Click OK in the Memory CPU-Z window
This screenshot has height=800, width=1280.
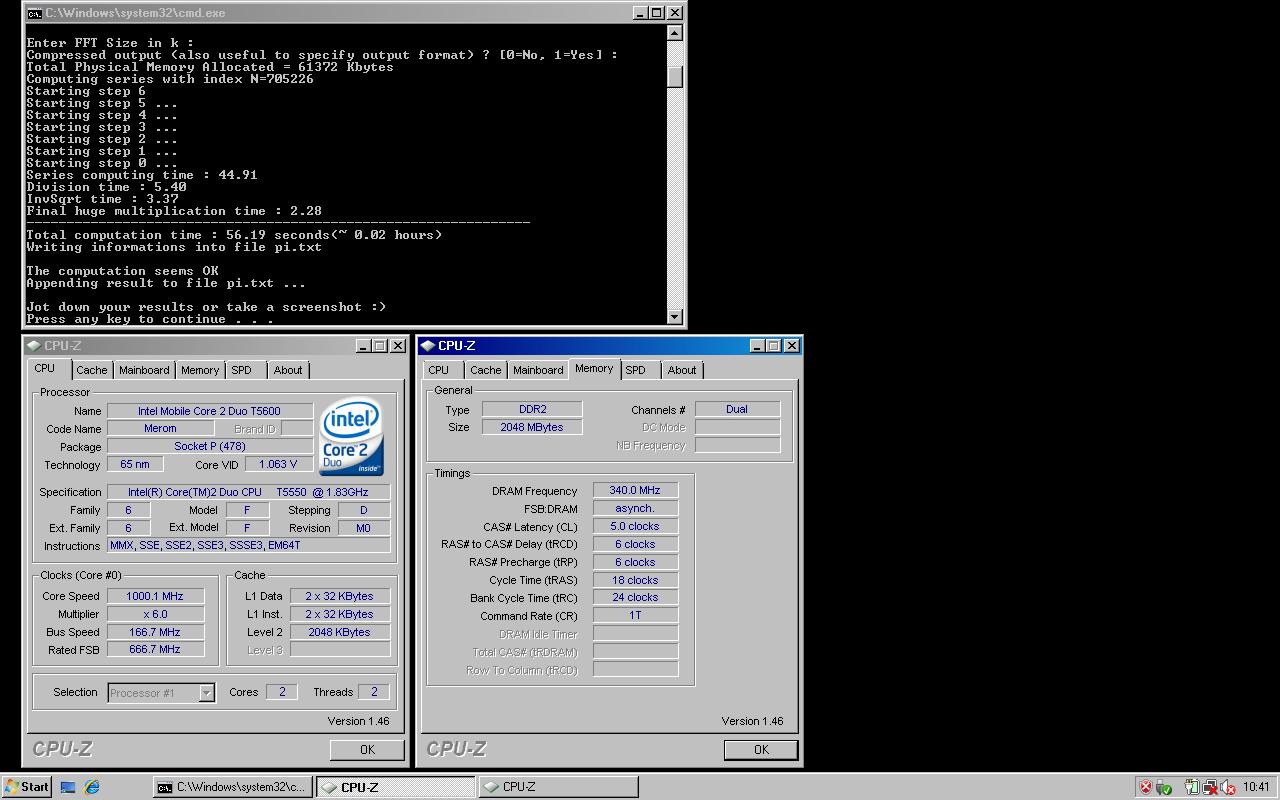pyautogui.click(x=761, y=750)
